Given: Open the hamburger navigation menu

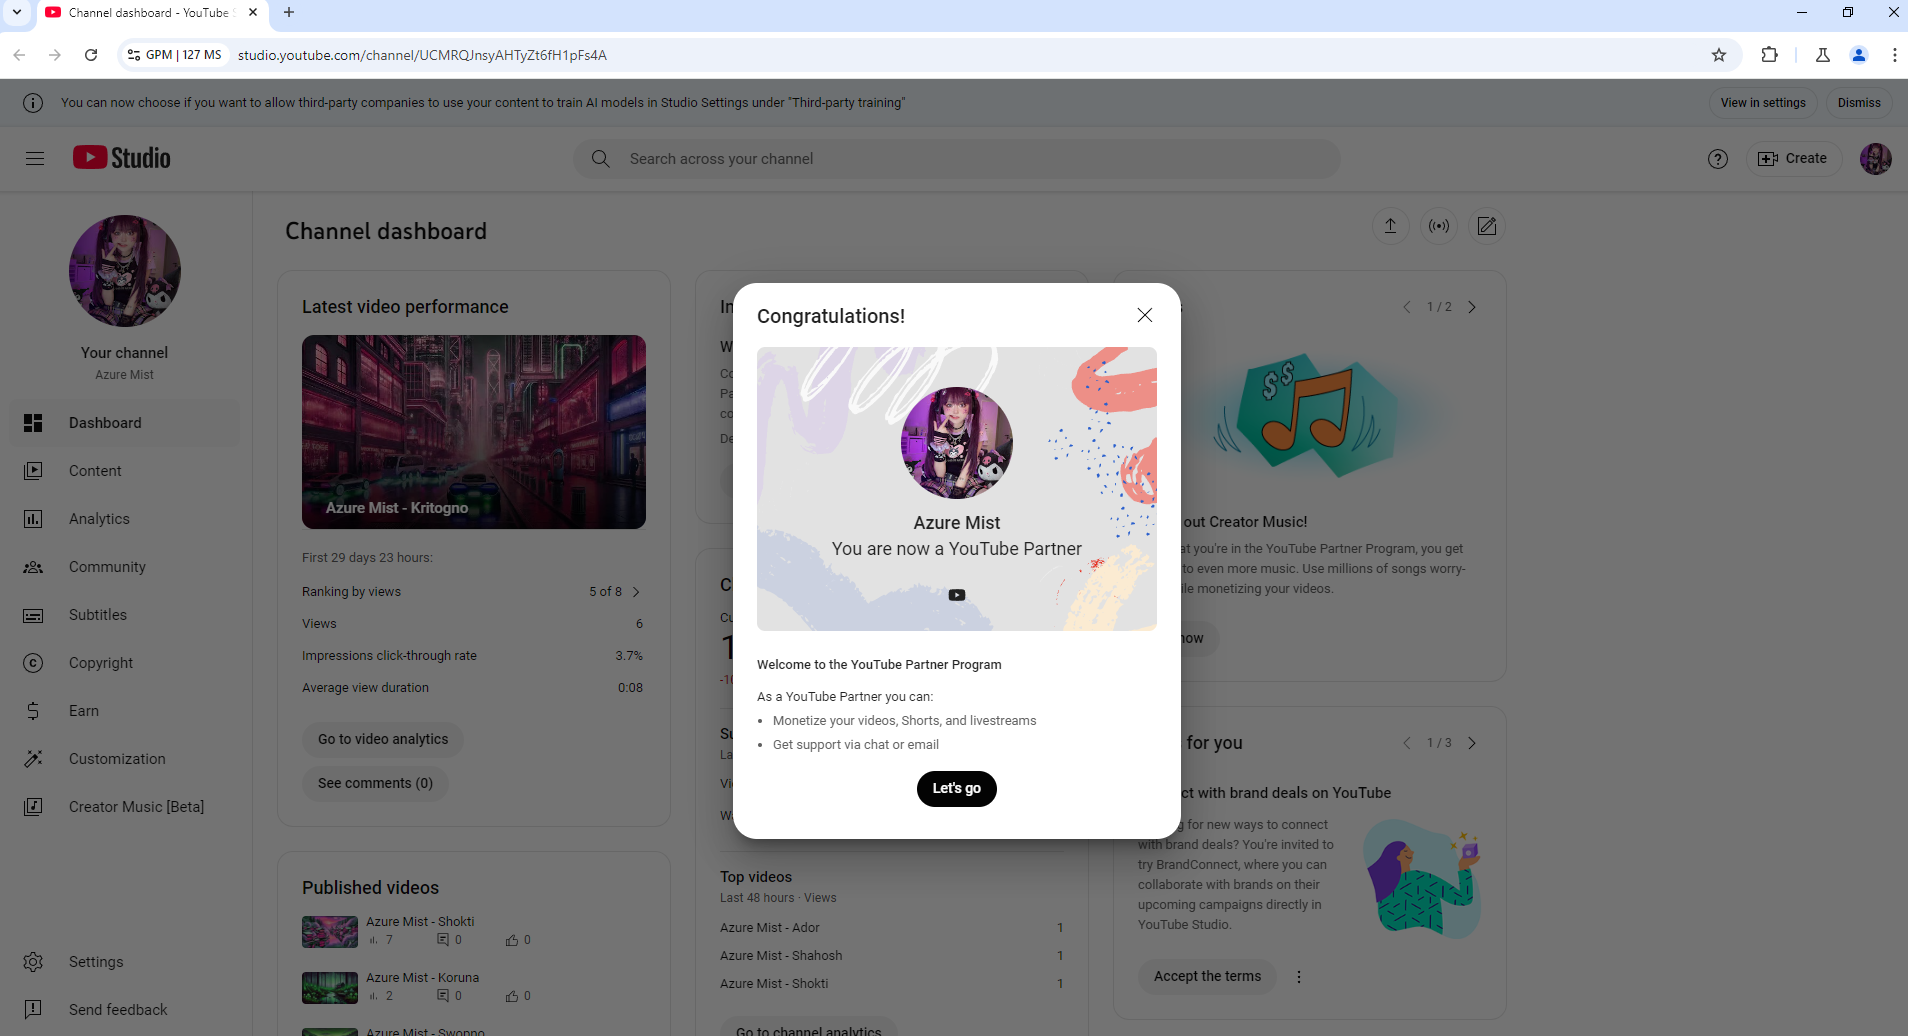Looking at the screenshot, I should (x=35, y=158).
